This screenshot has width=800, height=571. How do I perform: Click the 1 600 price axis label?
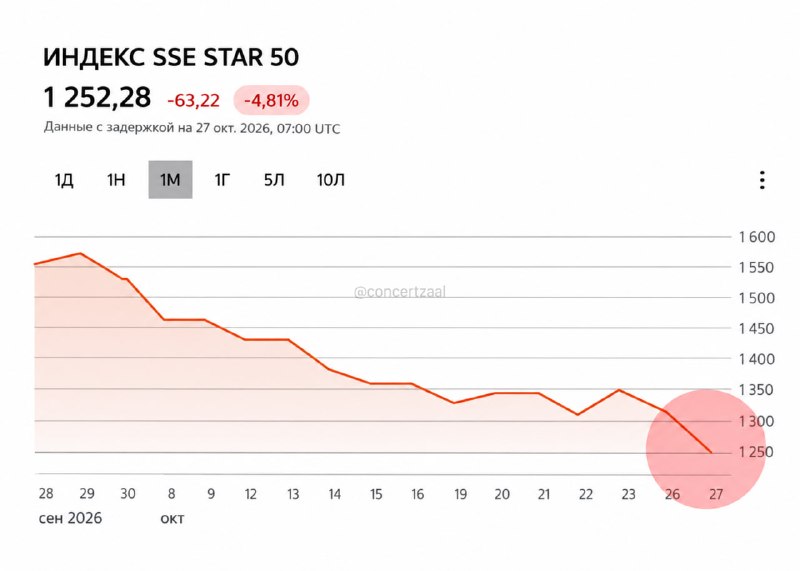(757, 237)
